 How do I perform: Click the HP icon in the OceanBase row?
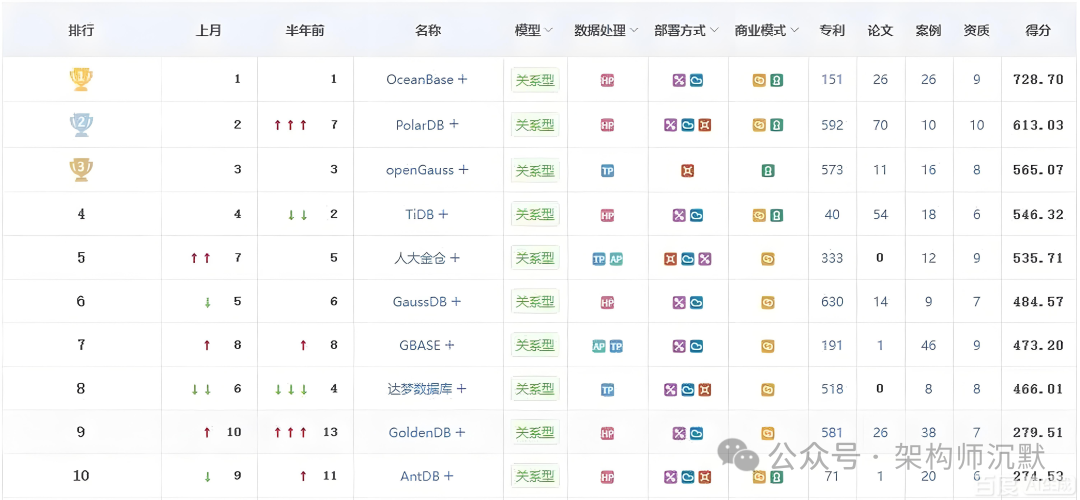point(608,80)
